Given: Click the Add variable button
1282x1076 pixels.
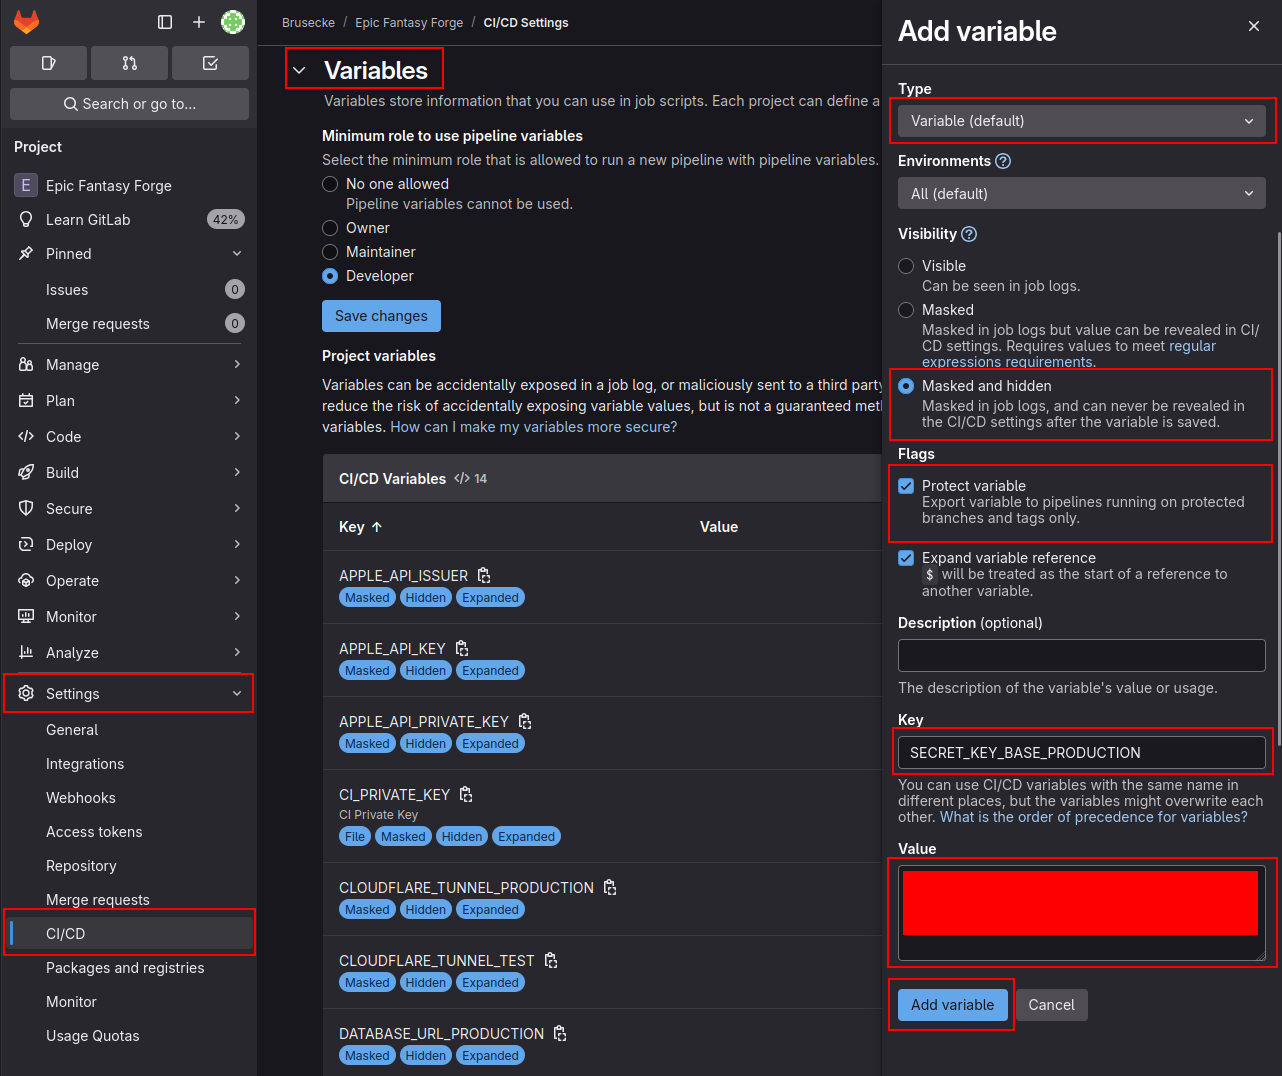Looking at the screenshot, I should pyautogui.click(x=952, y=1005).
